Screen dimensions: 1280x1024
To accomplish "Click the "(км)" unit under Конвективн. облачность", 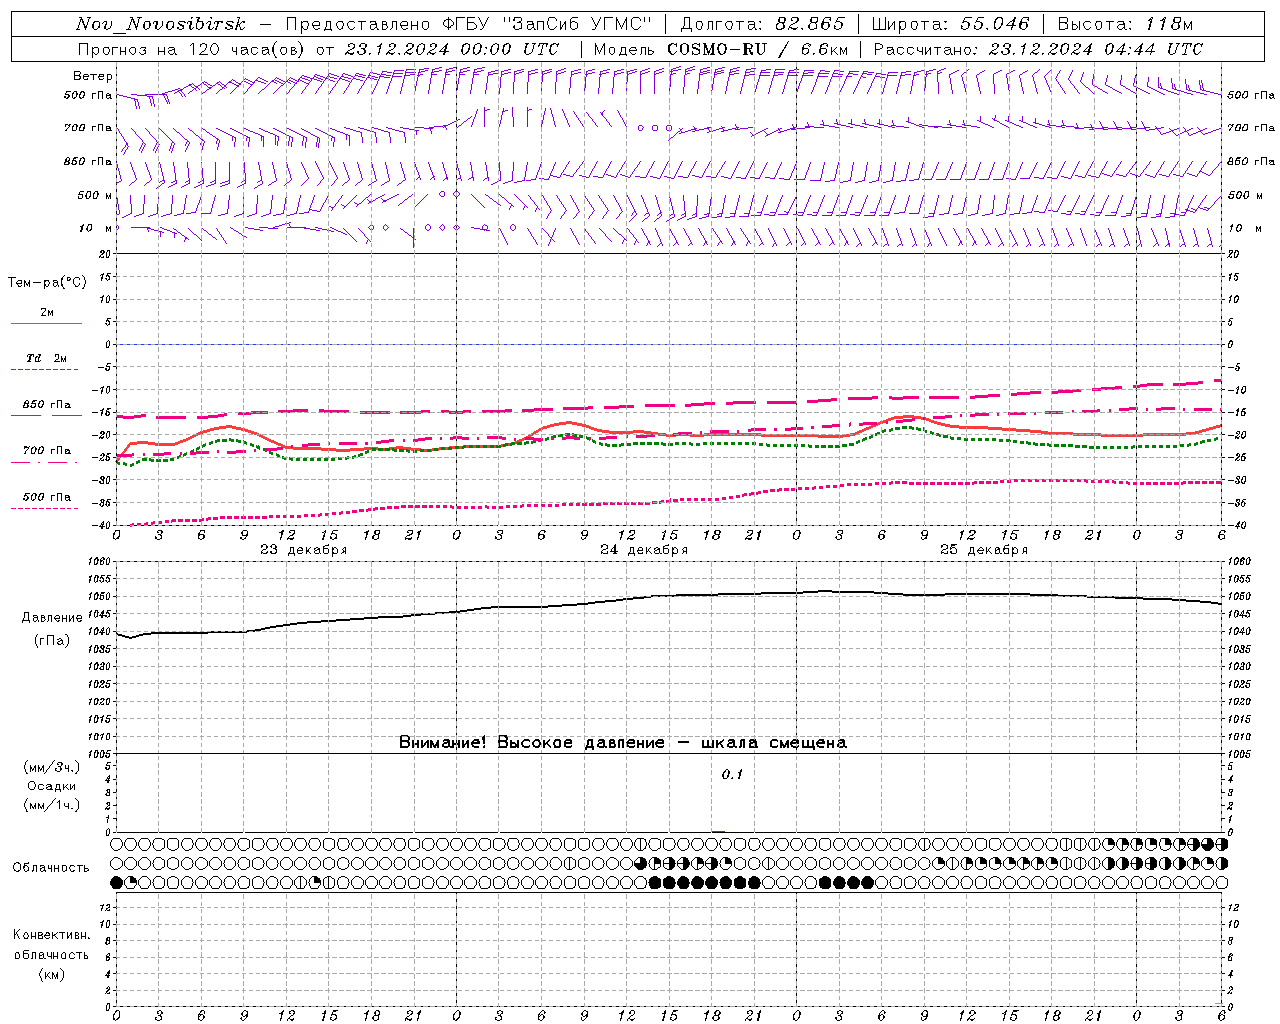I will 52,974.
